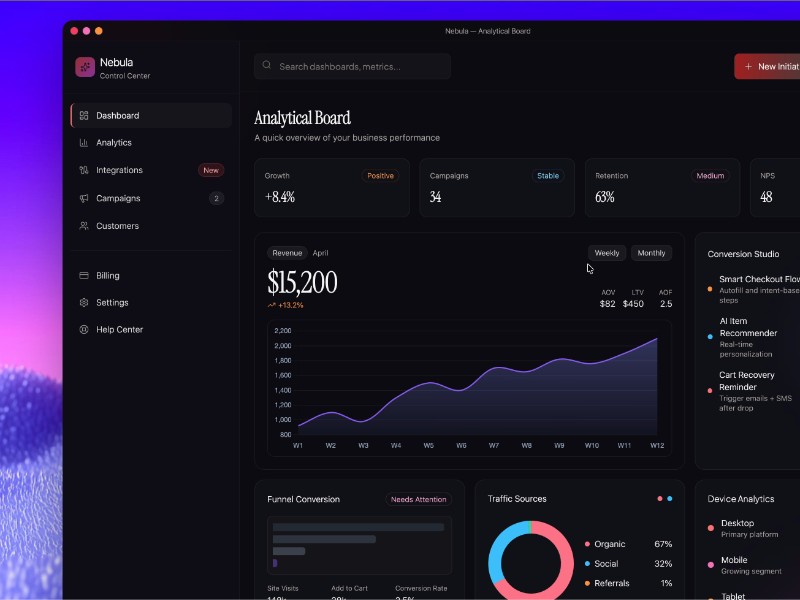
Task: Switch revenue view to Weekly
Action: click(606, 253)
